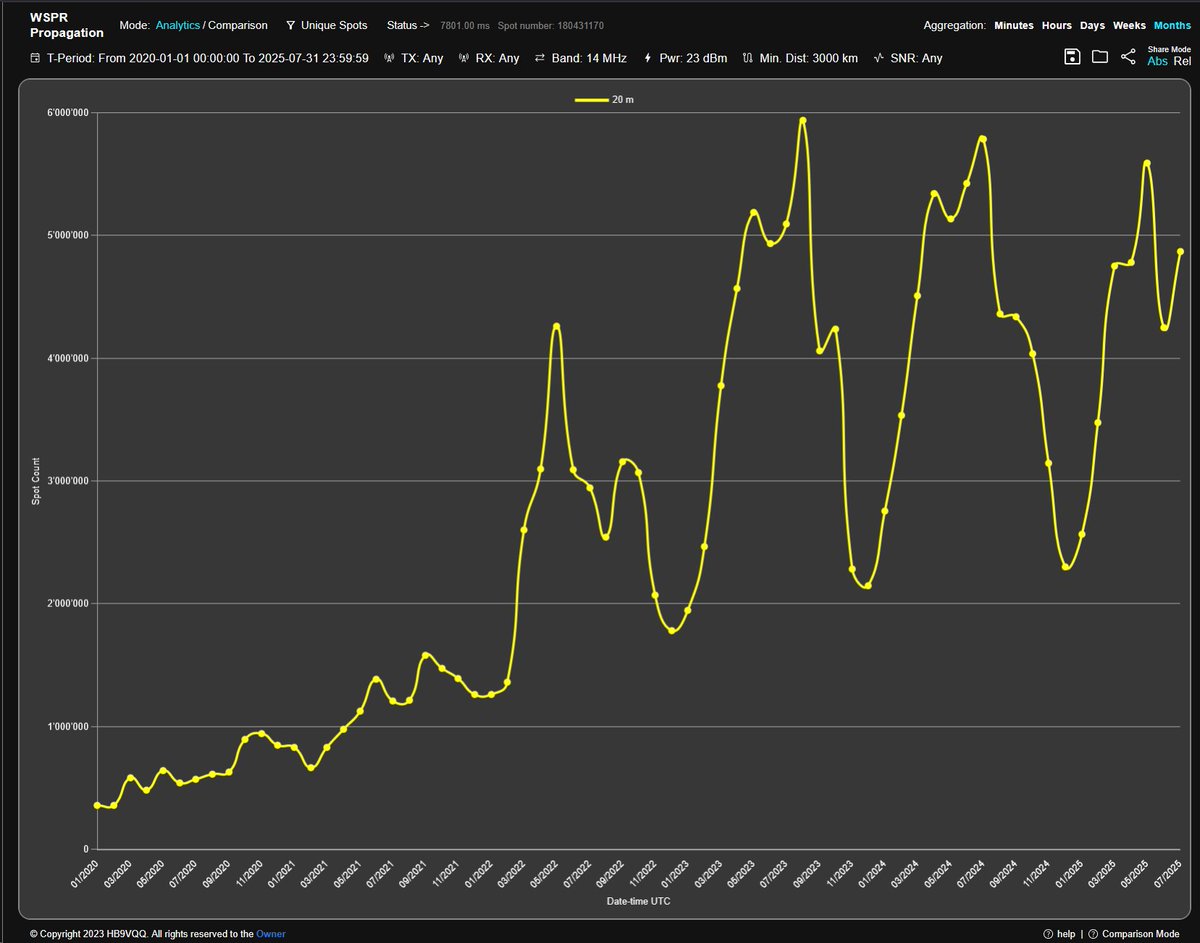Open the T-Period date range selector
This screenshot has height=943, width=1200.
(199, 58)
